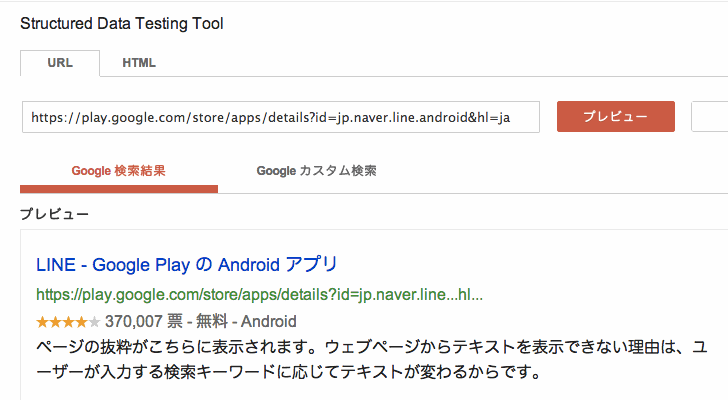728x400 pixels.
Task: Click the プレビュー section label
Action: click(x=55, y=214)
